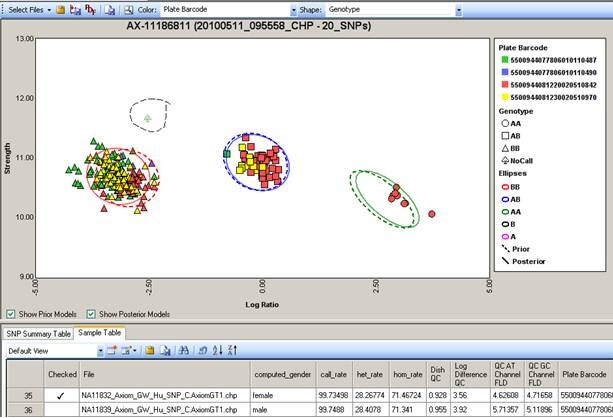Click row header number 35
Image resolution: width=613 pixels, height=418 pixels.
[28, 396]
